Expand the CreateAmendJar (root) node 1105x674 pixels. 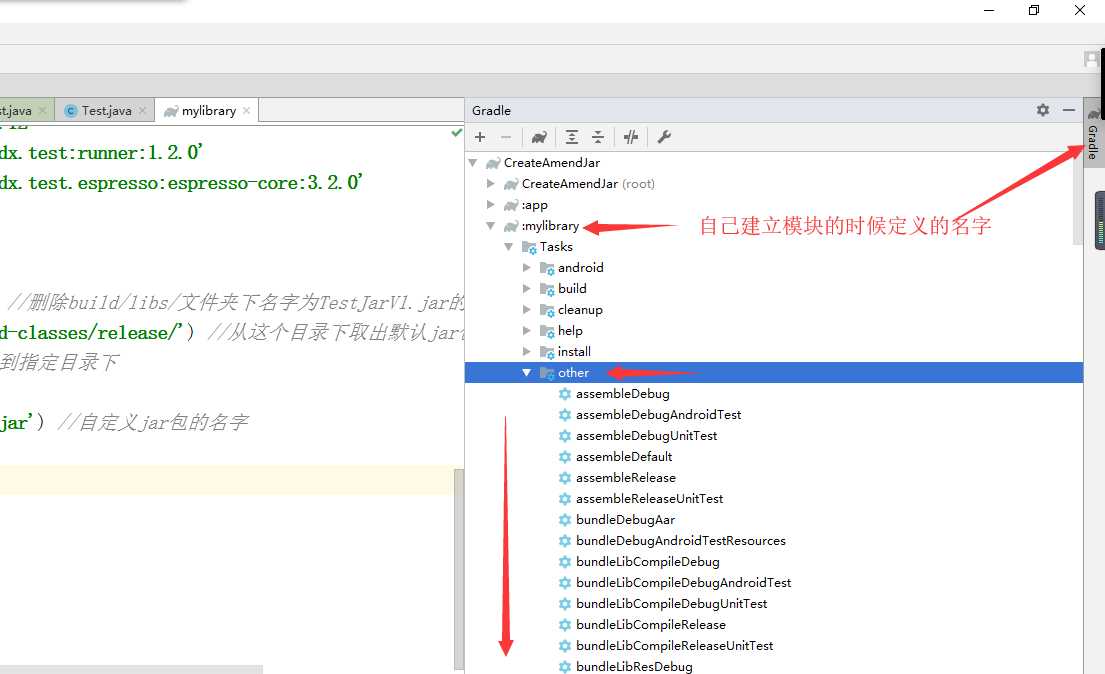pos(490,184)
